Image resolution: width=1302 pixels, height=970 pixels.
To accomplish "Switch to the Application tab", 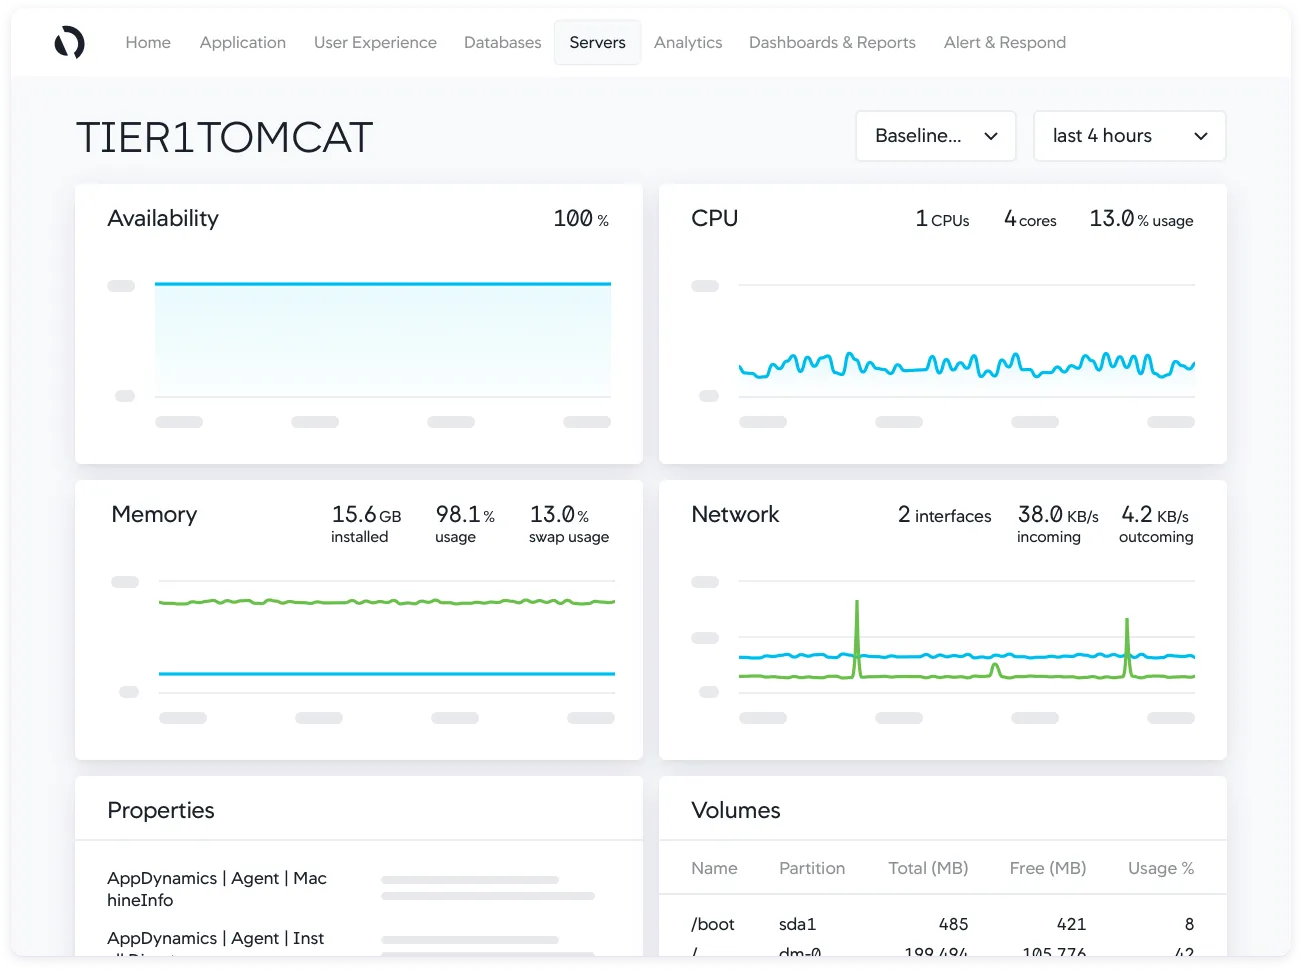I will click(x=242, y=42).
